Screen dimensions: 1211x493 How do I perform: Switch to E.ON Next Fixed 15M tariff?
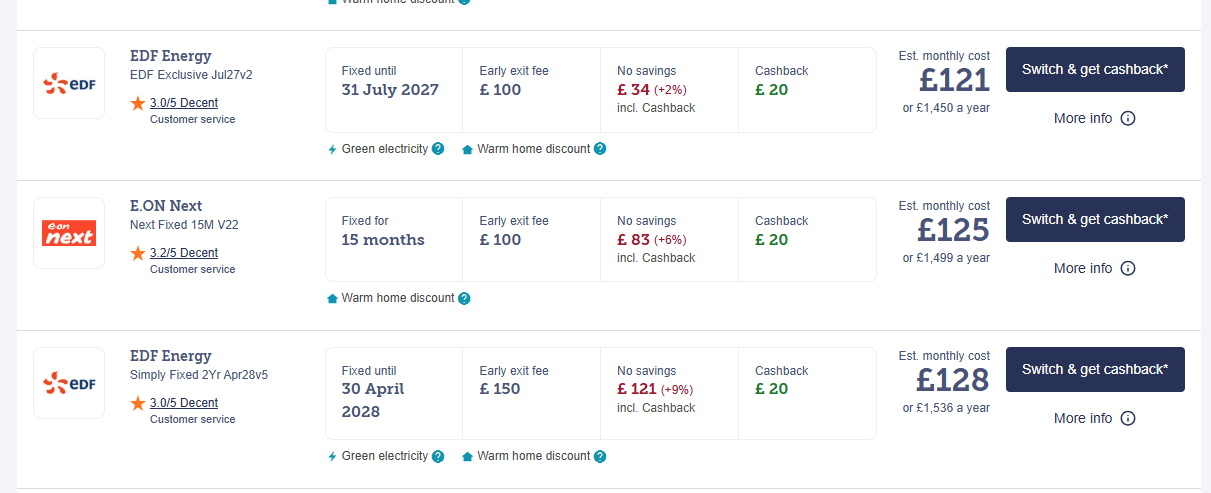point(1095,219)
